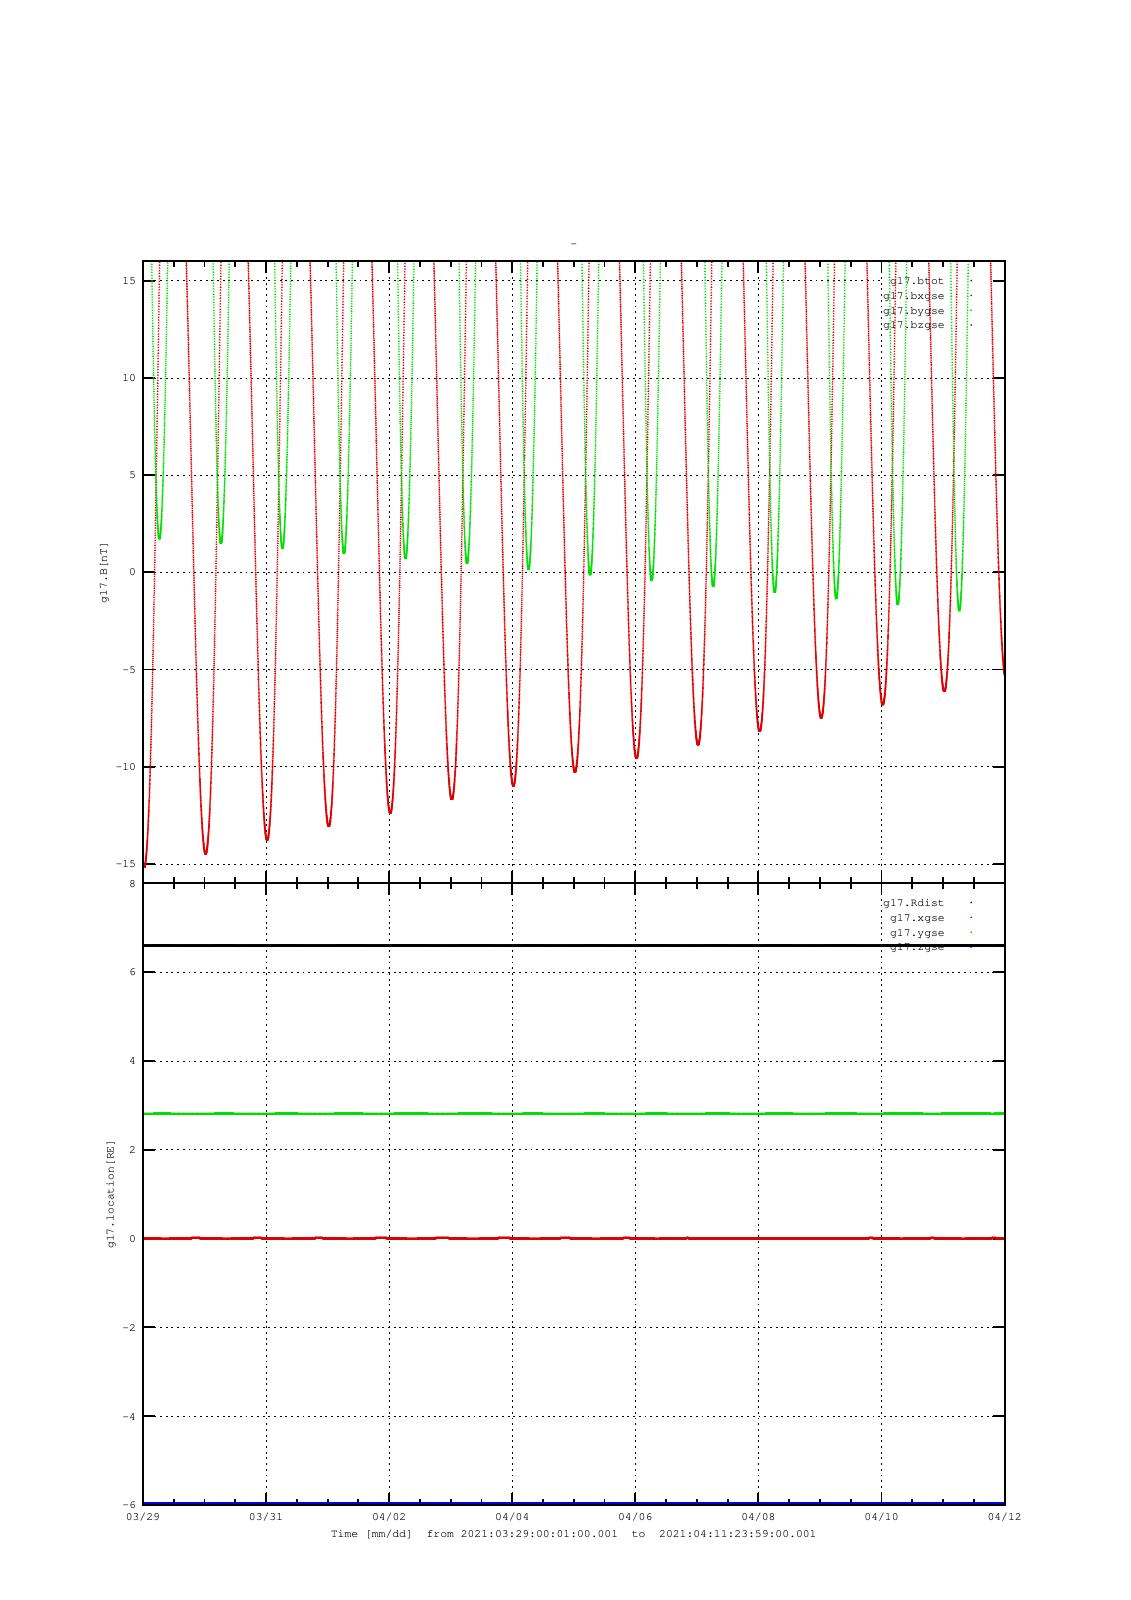
Task: Select the 2 tick on the location axis
Action: click(x=132, y=1150)
